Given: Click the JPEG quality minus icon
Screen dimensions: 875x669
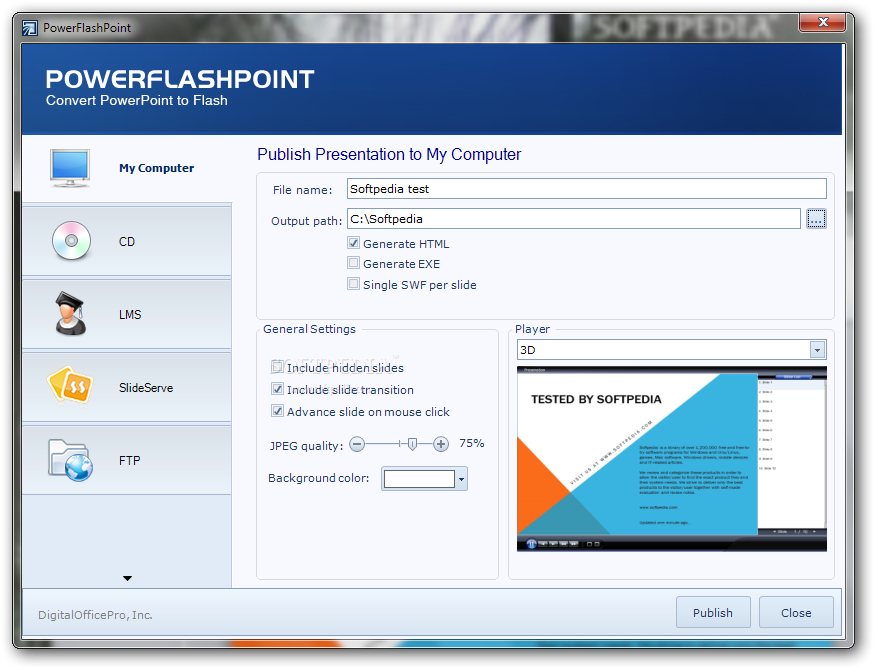Looking at the screenshot, I should pos(357,444).
